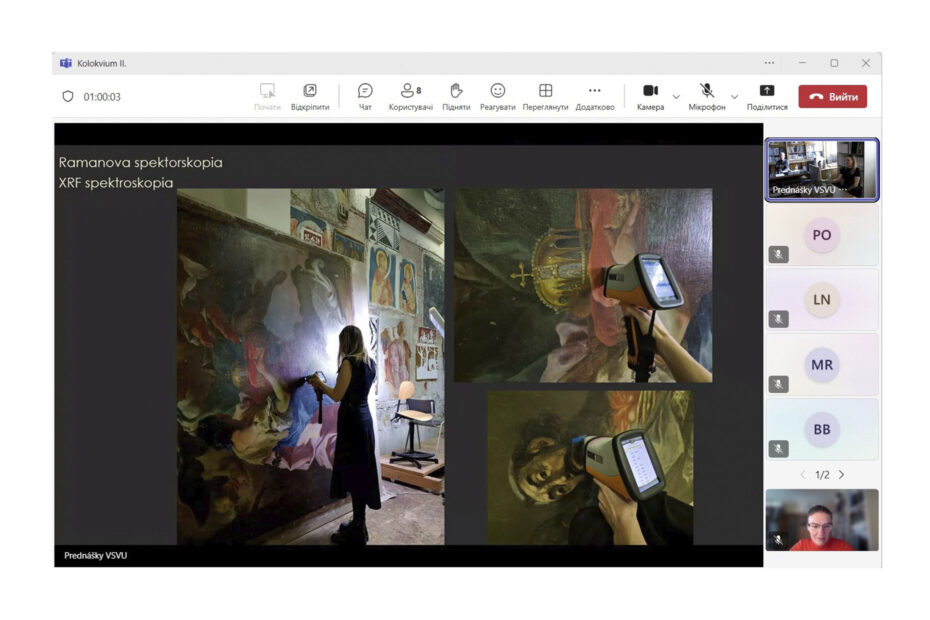The height and width of the screenshot is (620, 930).
Task: Click the shield security icon beside timer
Action: click(68, 96)
